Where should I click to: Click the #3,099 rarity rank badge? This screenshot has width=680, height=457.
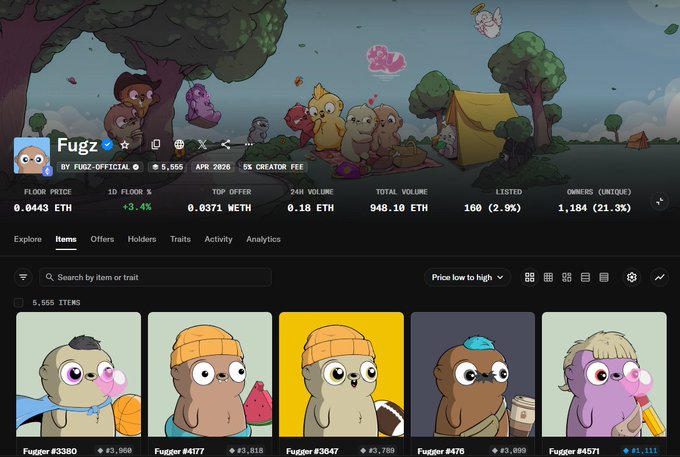coord(509,451)
